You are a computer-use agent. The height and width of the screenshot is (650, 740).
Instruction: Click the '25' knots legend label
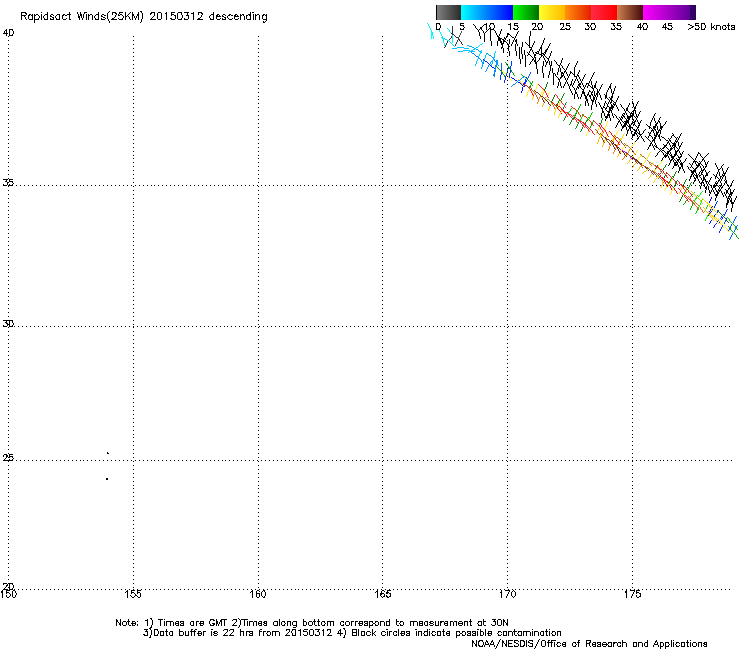565,27
